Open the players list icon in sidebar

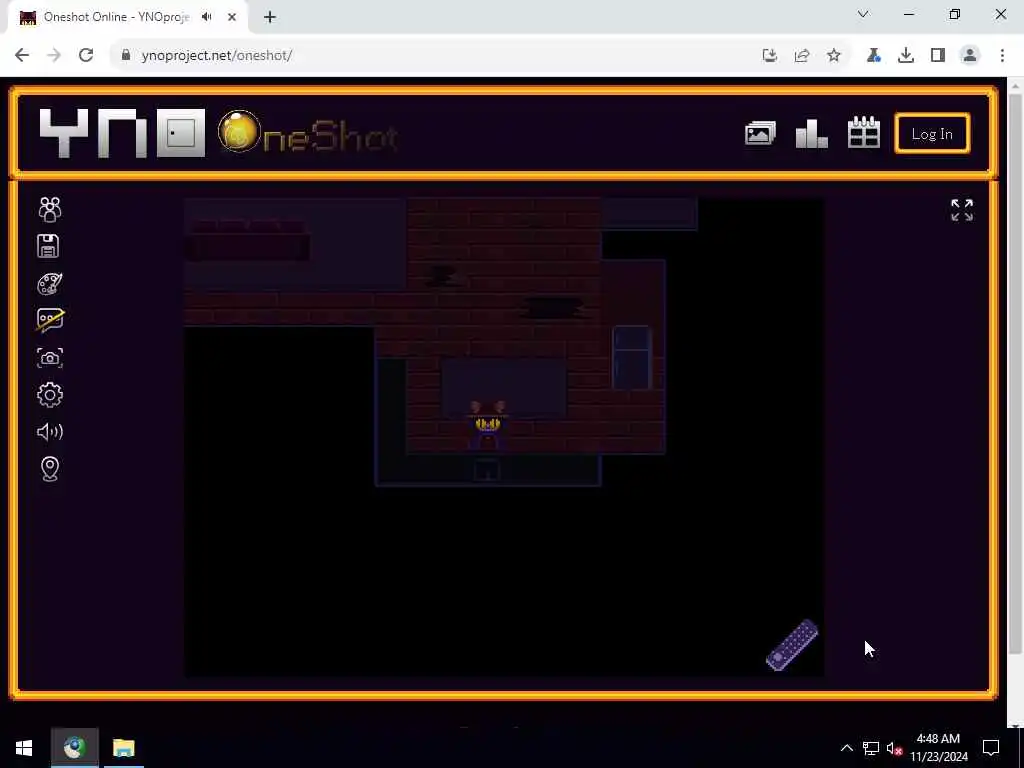tap(50, 209)
